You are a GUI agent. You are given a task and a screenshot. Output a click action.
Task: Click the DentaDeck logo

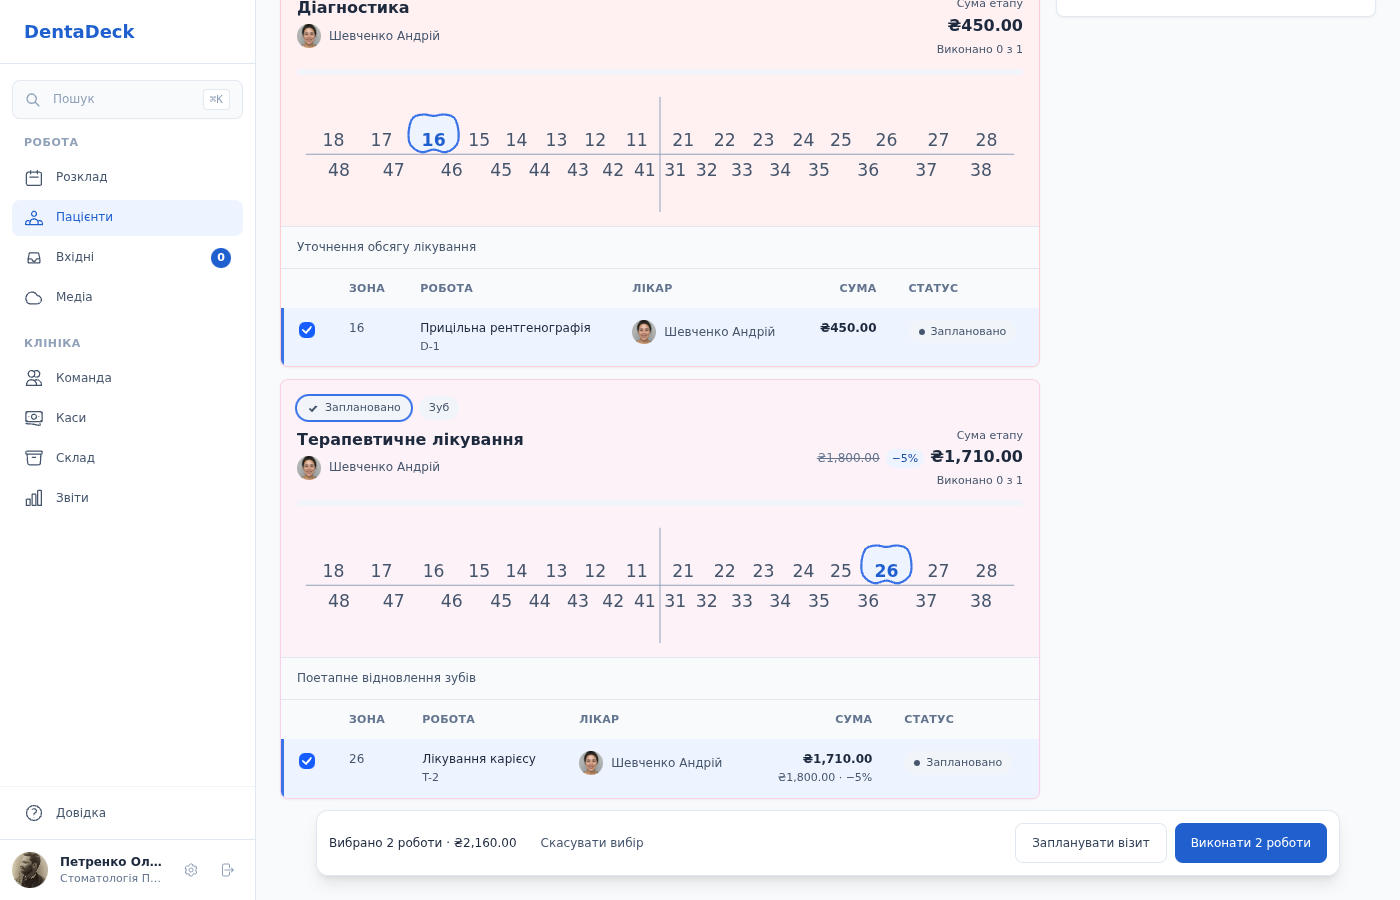coord(79,32)
